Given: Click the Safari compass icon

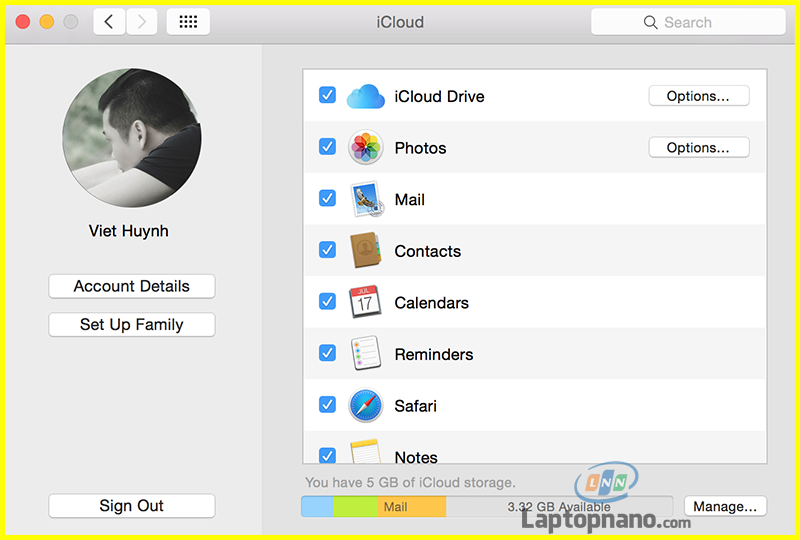Looking at the screenshot, I should (x=366, y=406).
